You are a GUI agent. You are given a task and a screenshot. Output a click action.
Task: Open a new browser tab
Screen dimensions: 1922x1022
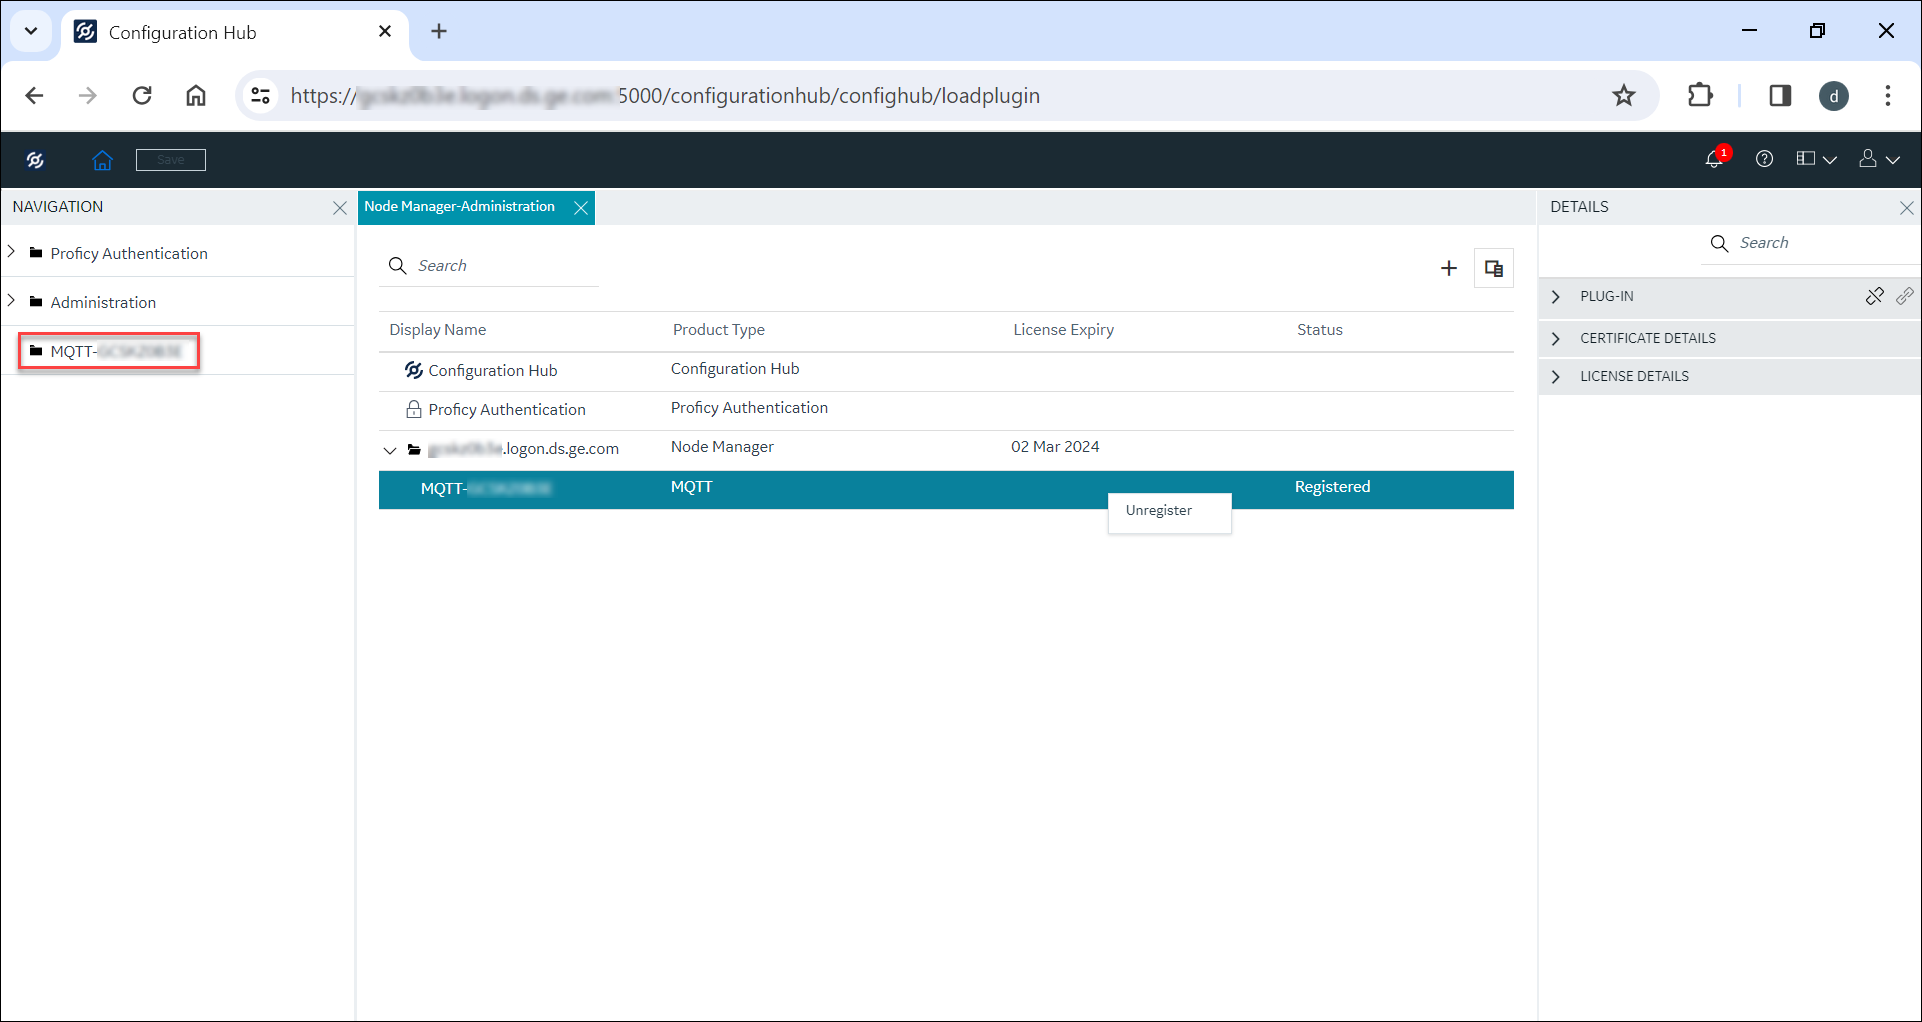[439, 32]
